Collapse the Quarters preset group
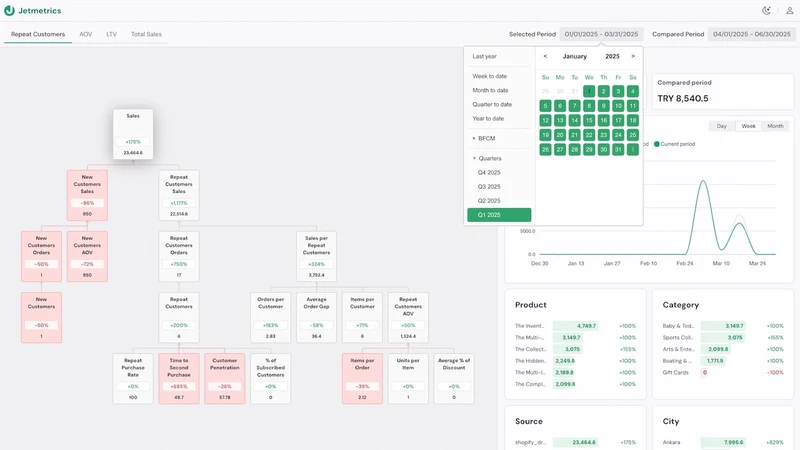800x450 pixels. tap(487, 158)
